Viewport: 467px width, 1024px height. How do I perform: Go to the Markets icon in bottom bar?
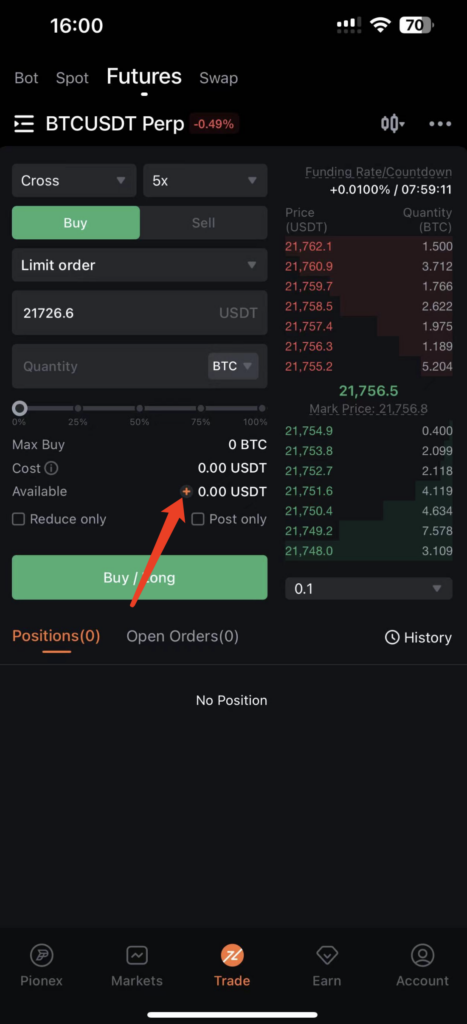(x=137, y=955)
